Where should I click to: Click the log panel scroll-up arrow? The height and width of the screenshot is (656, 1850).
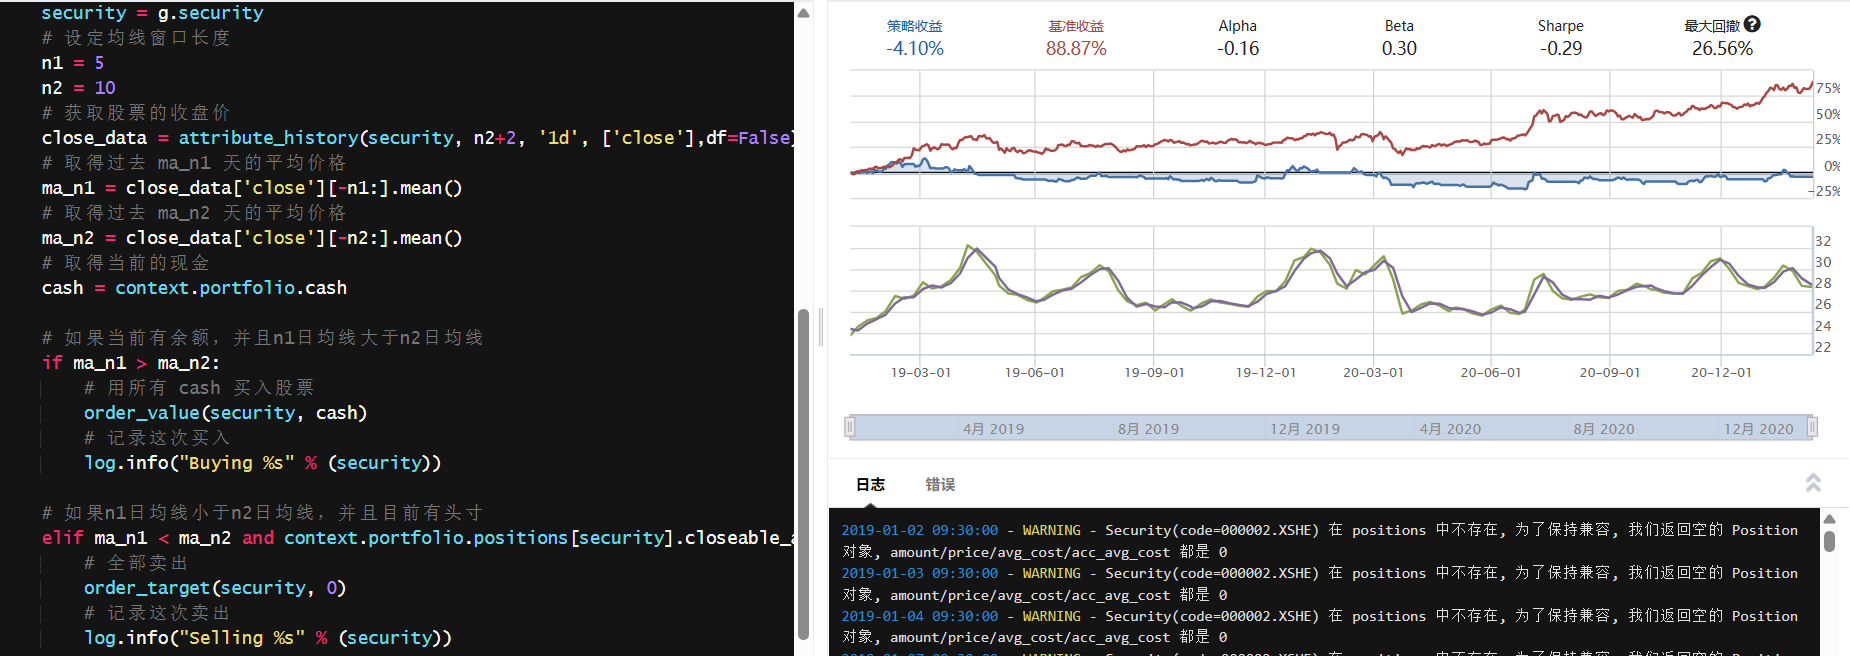pyautogui.click(x=1829, y=519)
